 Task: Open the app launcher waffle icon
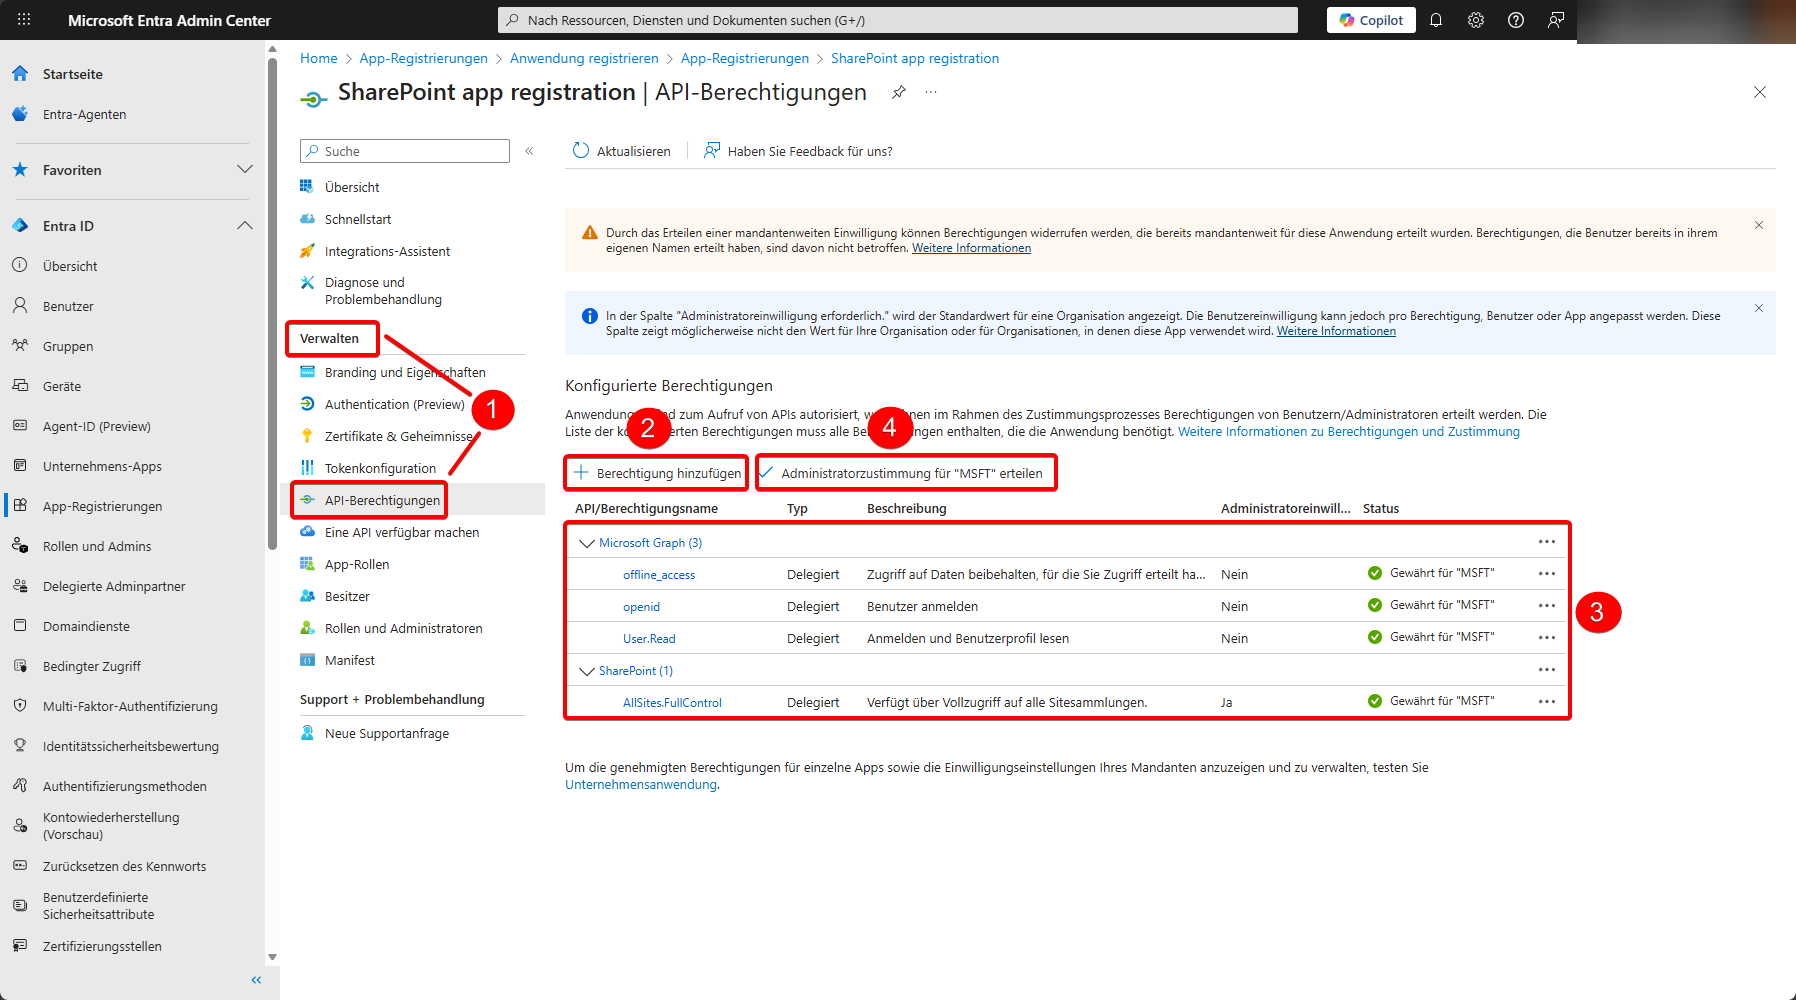pyautogui.click(x=24, y=20)
